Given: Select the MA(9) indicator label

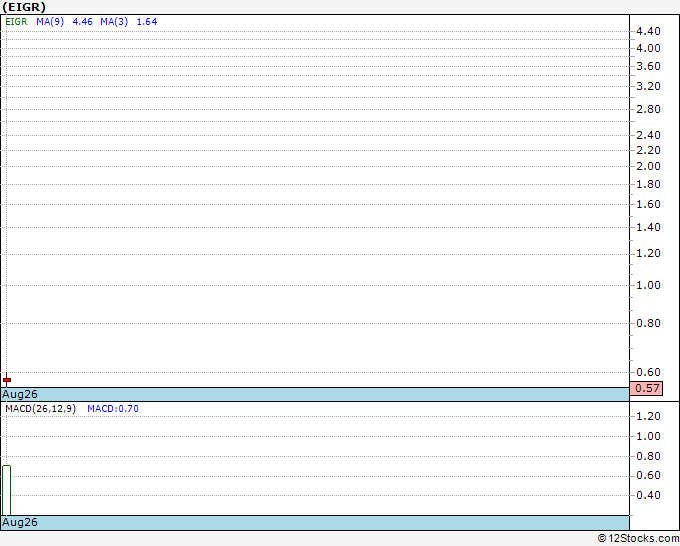Looking at the screenshot, I should [x=50, y=22].
